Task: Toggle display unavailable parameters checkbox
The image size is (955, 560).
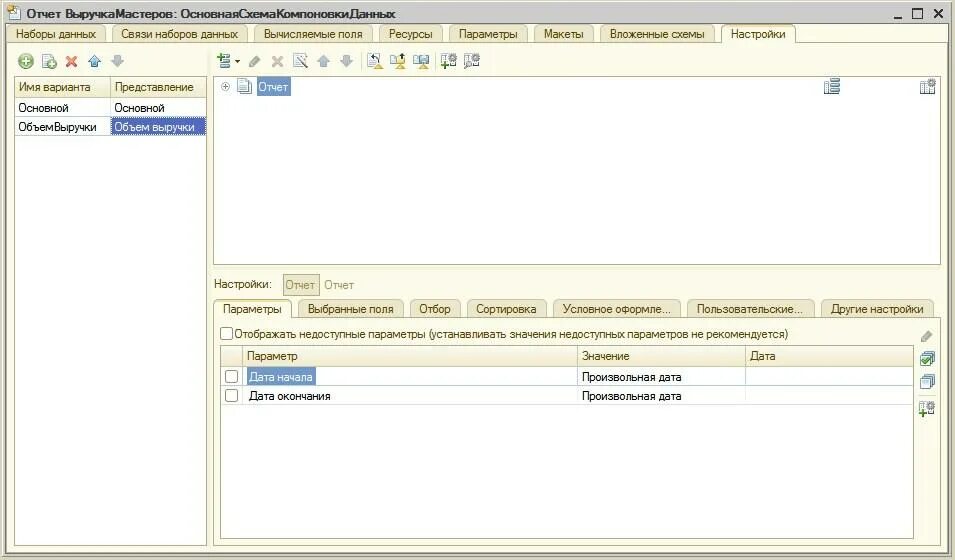Action: click(x=227, y=334)
